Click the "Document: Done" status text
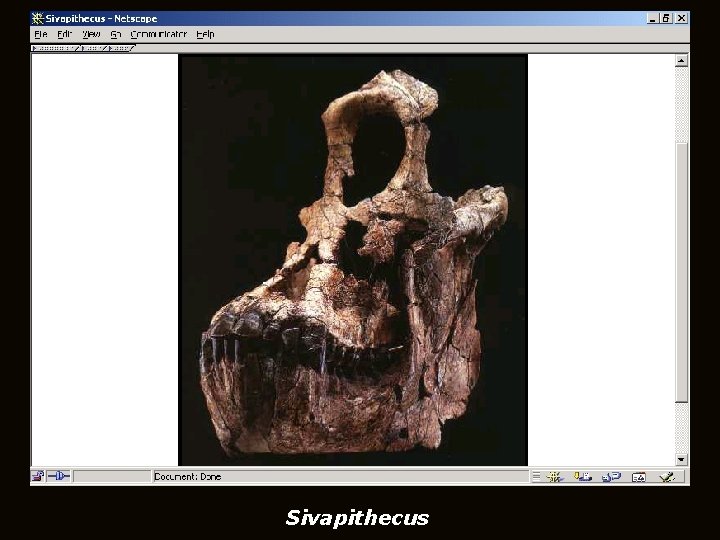Viewport: 720px width, 540px height. [x=187, y=477]
